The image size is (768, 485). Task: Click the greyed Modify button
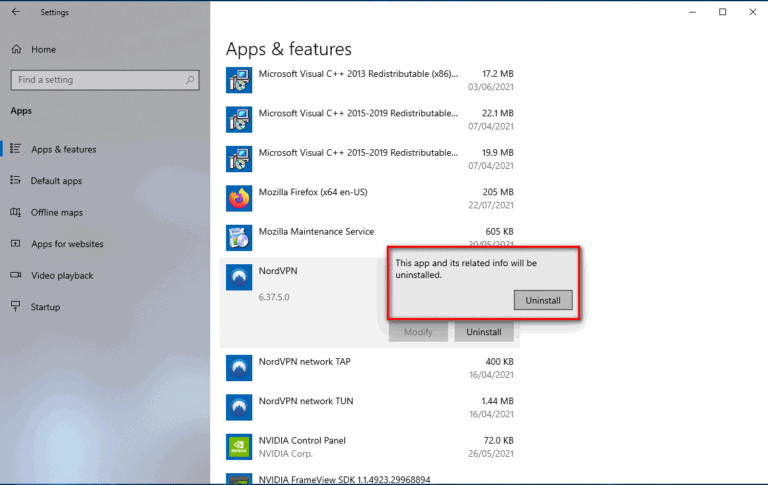418,331
